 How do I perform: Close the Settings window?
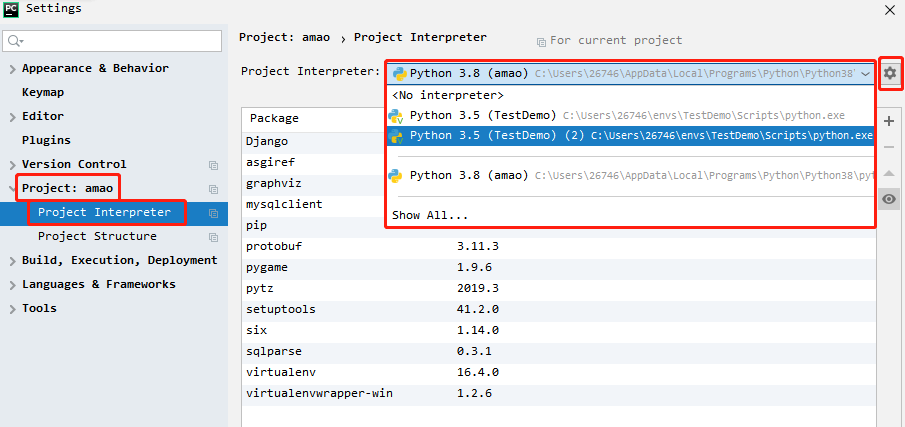point(889,10)
